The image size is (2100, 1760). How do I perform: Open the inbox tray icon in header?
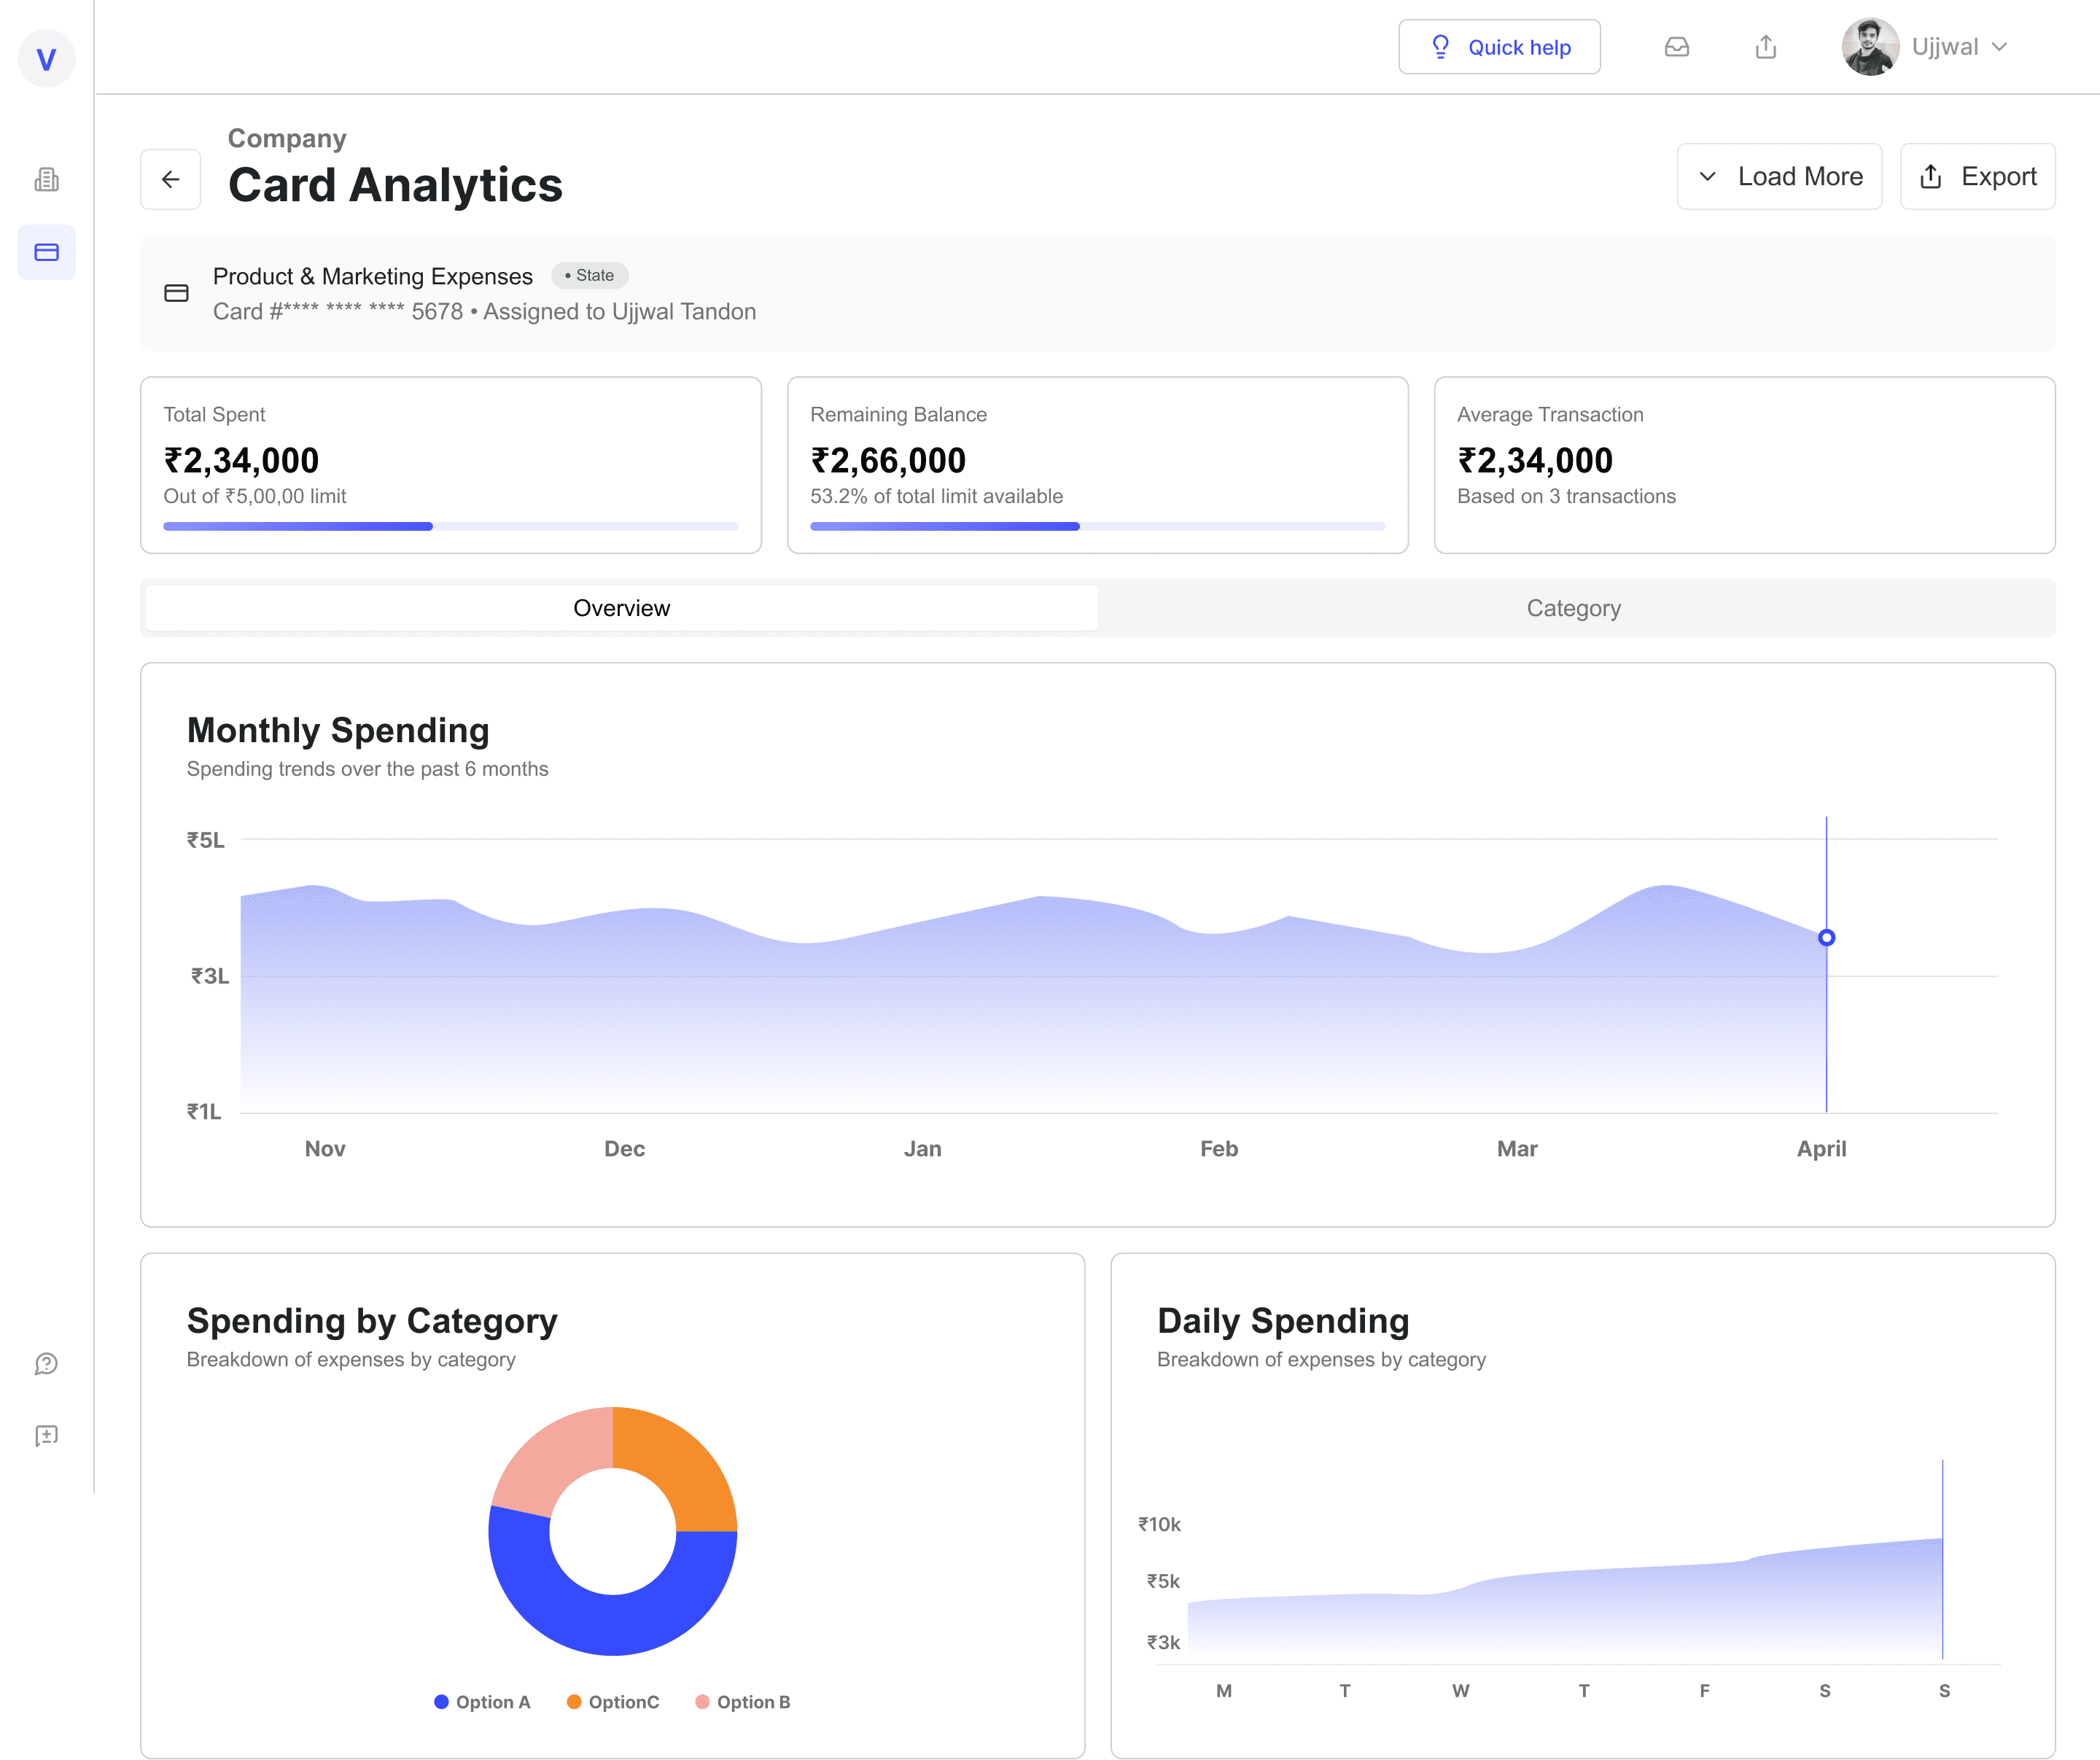(x=1677, y=47)
